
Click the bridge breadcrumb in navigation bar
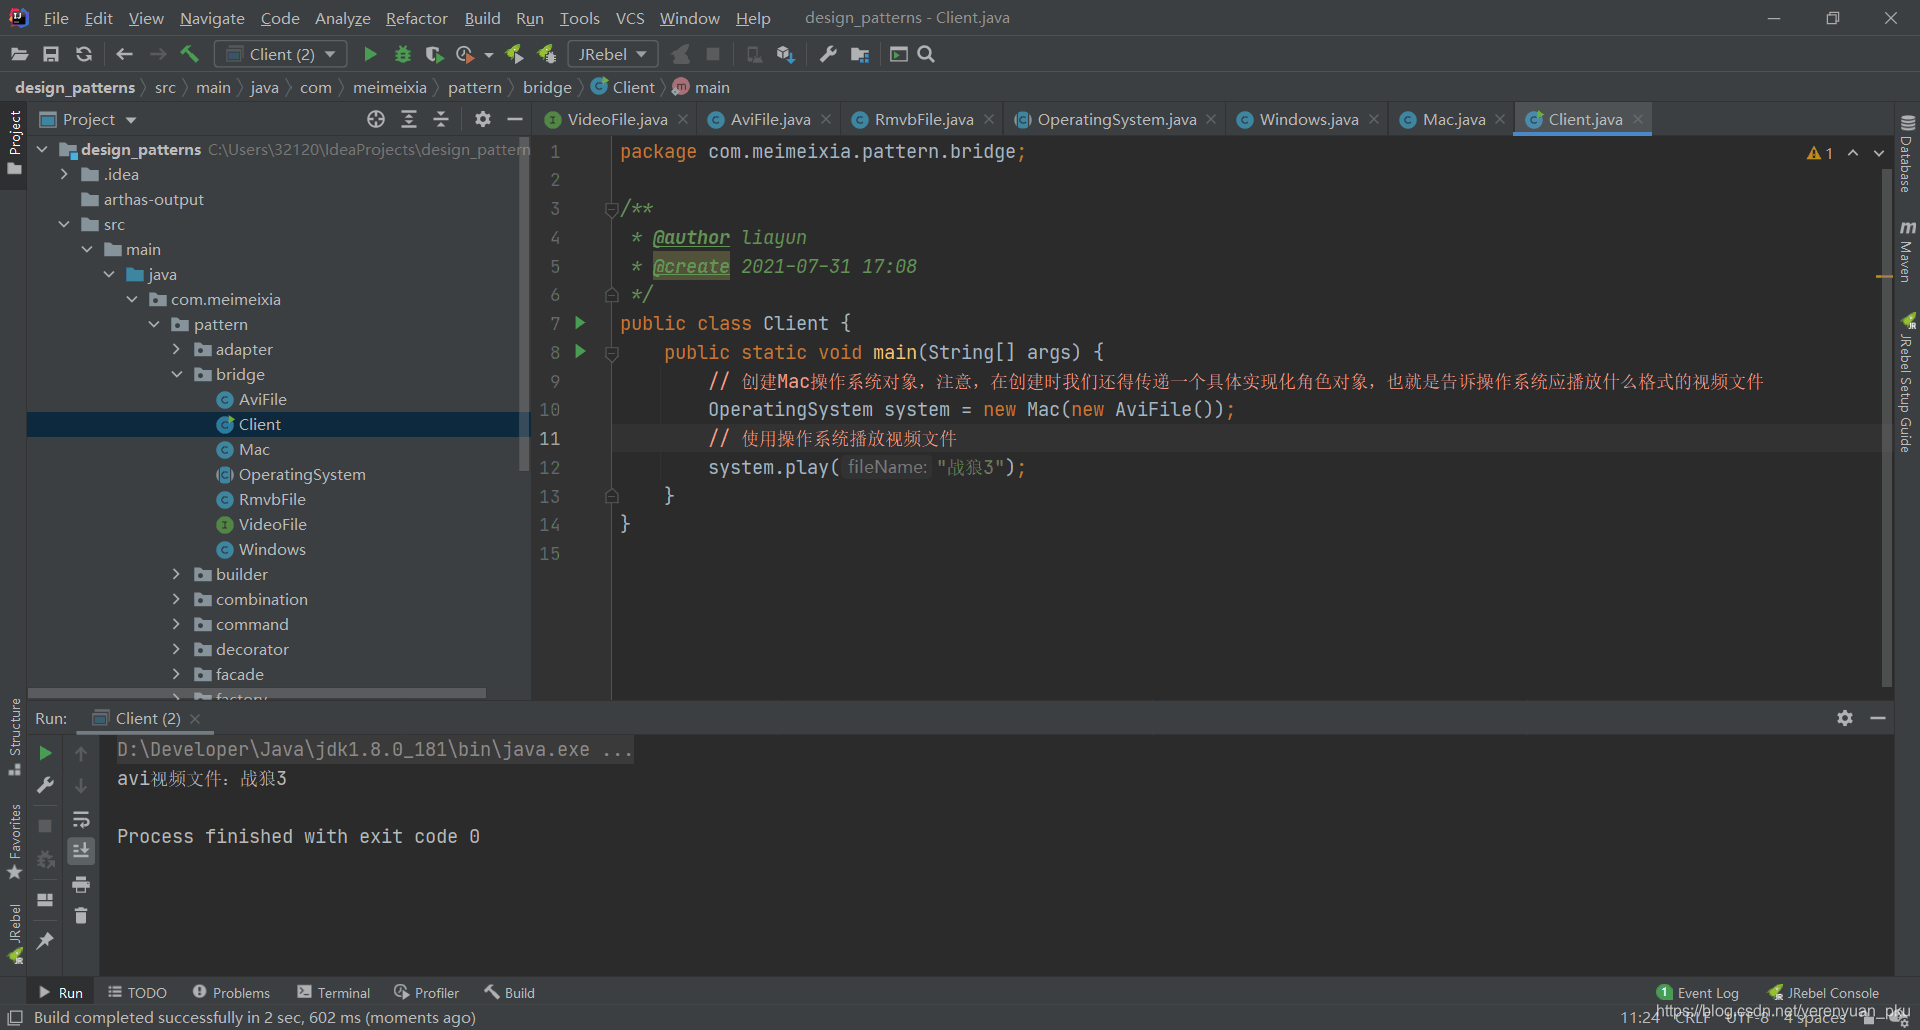click(x=547, y=87)
